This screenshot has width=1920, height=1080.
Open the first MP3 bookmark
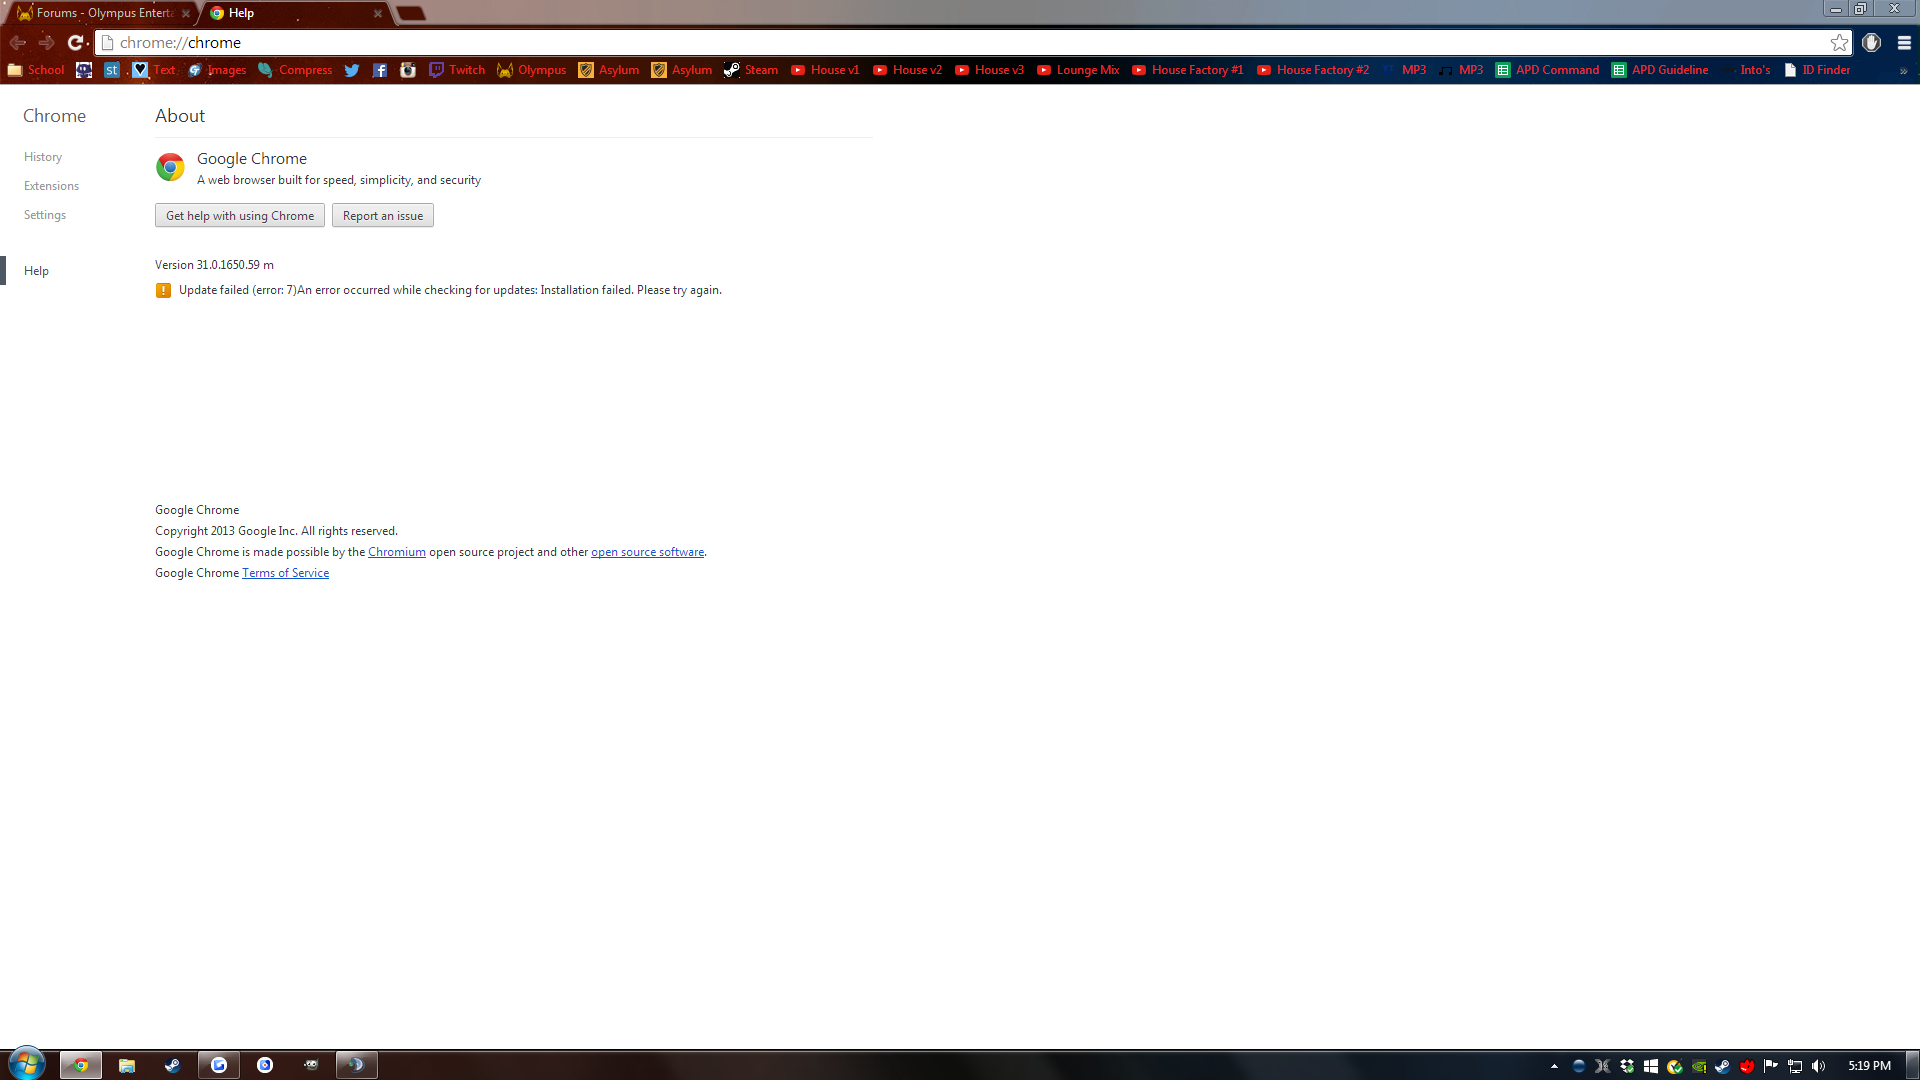pyautogui.click(x=1405, y=70)
